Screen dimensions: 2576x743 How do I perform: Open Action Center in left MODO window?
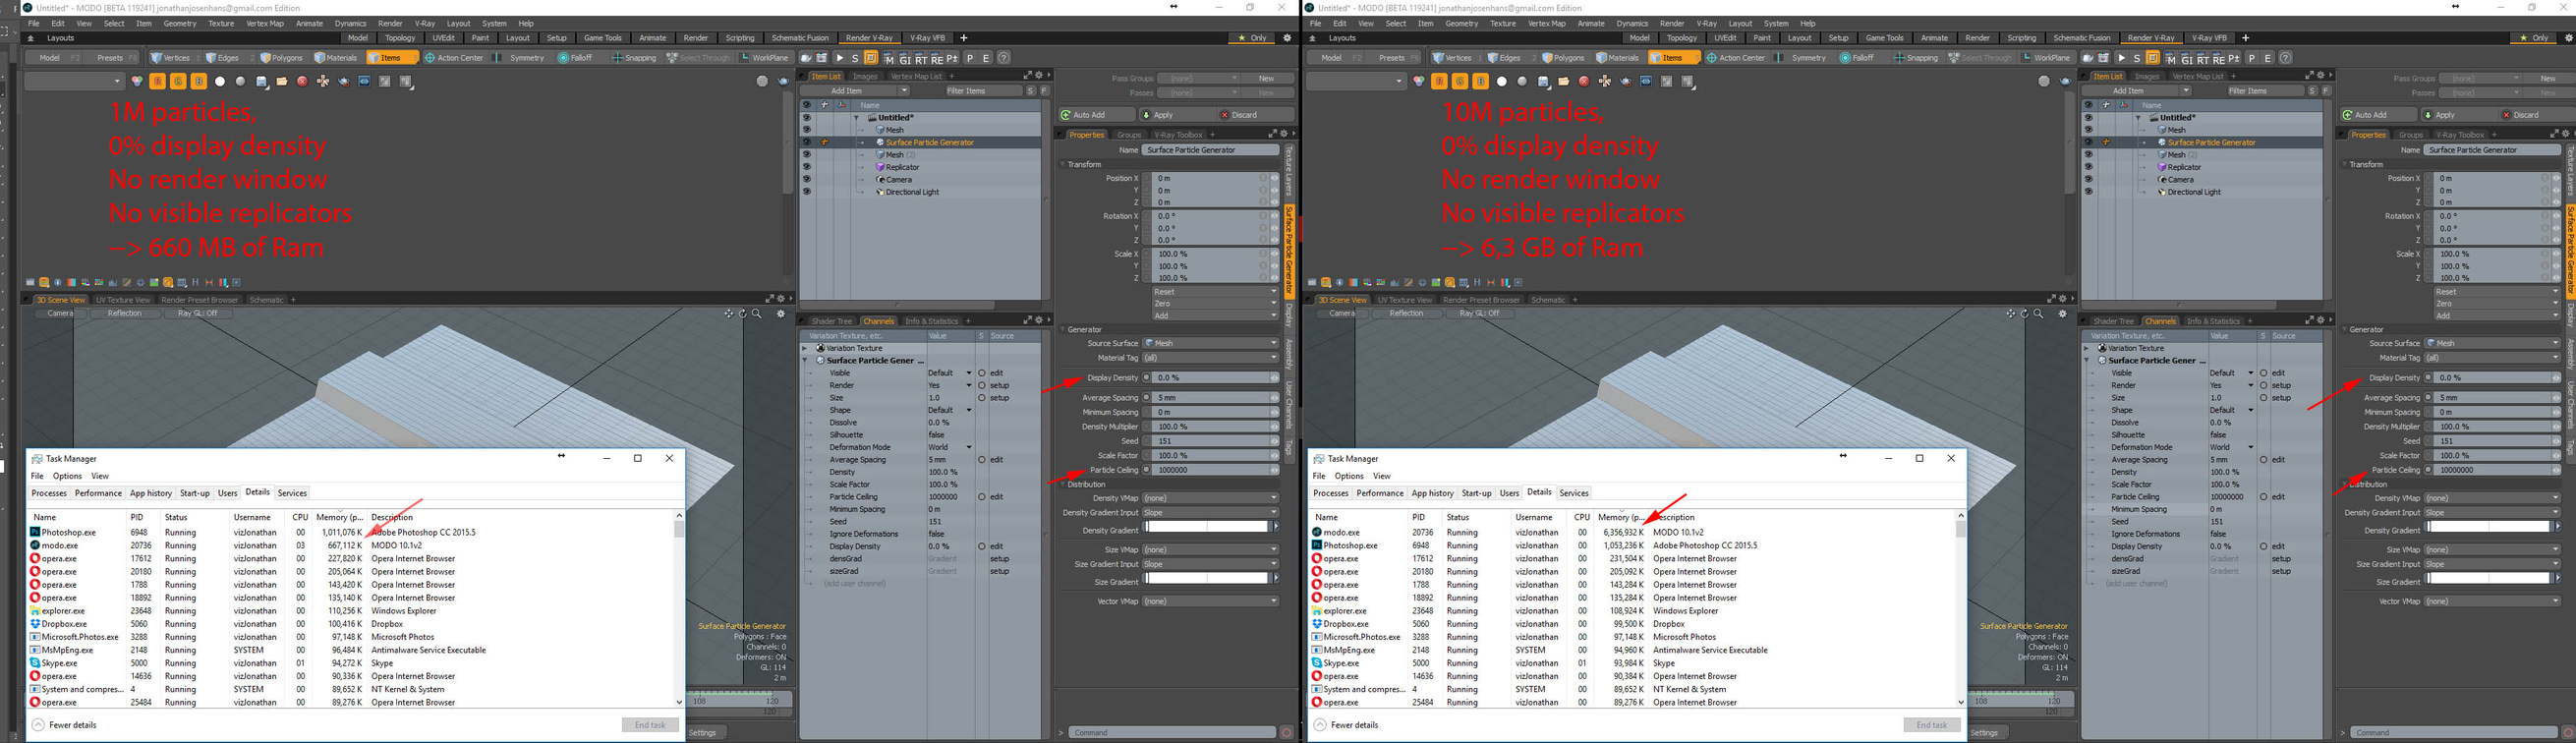(455, 58)
